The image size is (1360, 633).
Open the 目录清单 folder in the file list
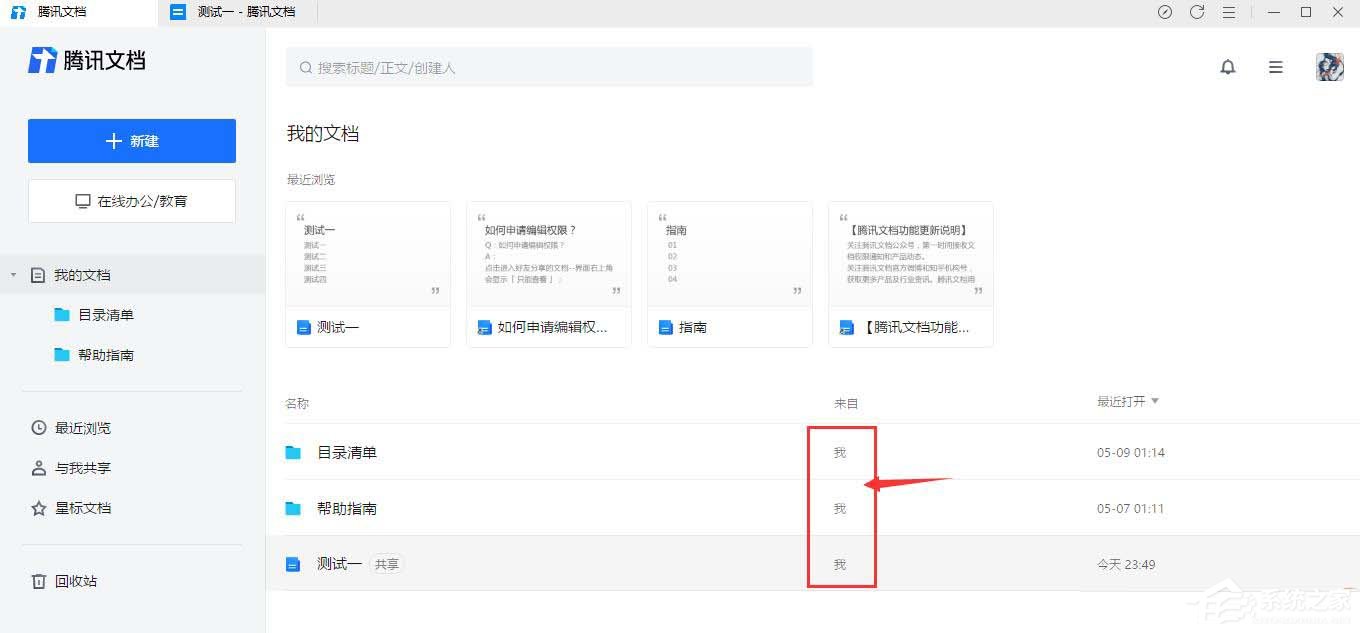click(348, 452)
